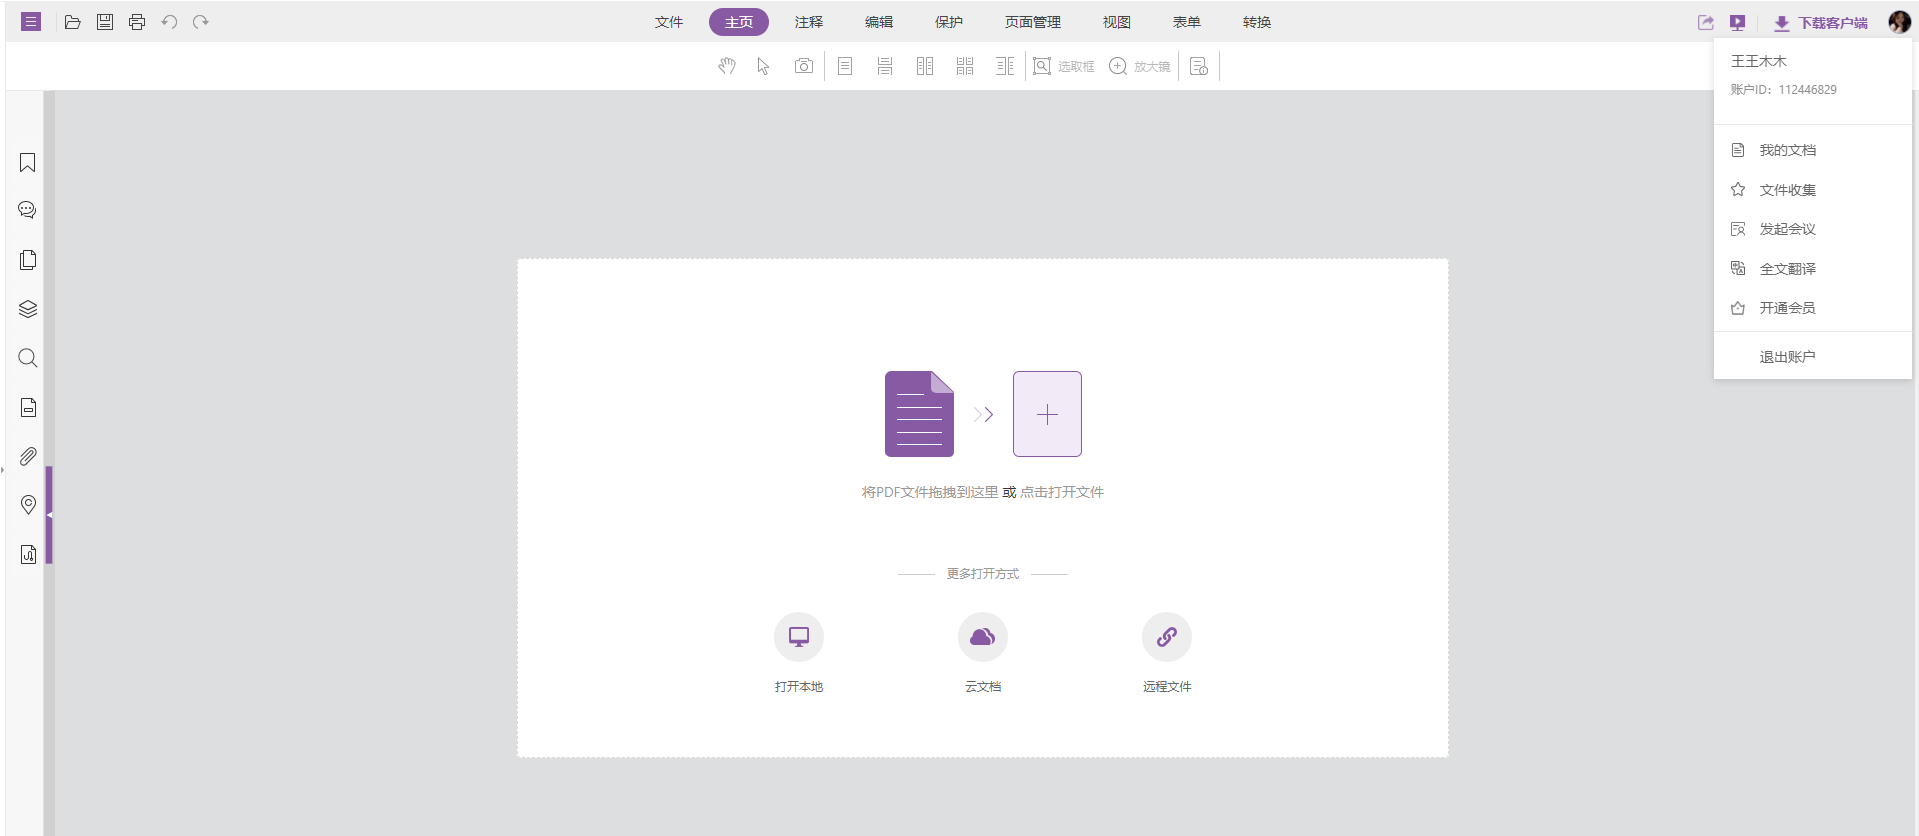The width and height of the screenshot is (1919, 836).
Task: Choose 退出账户 to log out
Action: point(1787,357)
